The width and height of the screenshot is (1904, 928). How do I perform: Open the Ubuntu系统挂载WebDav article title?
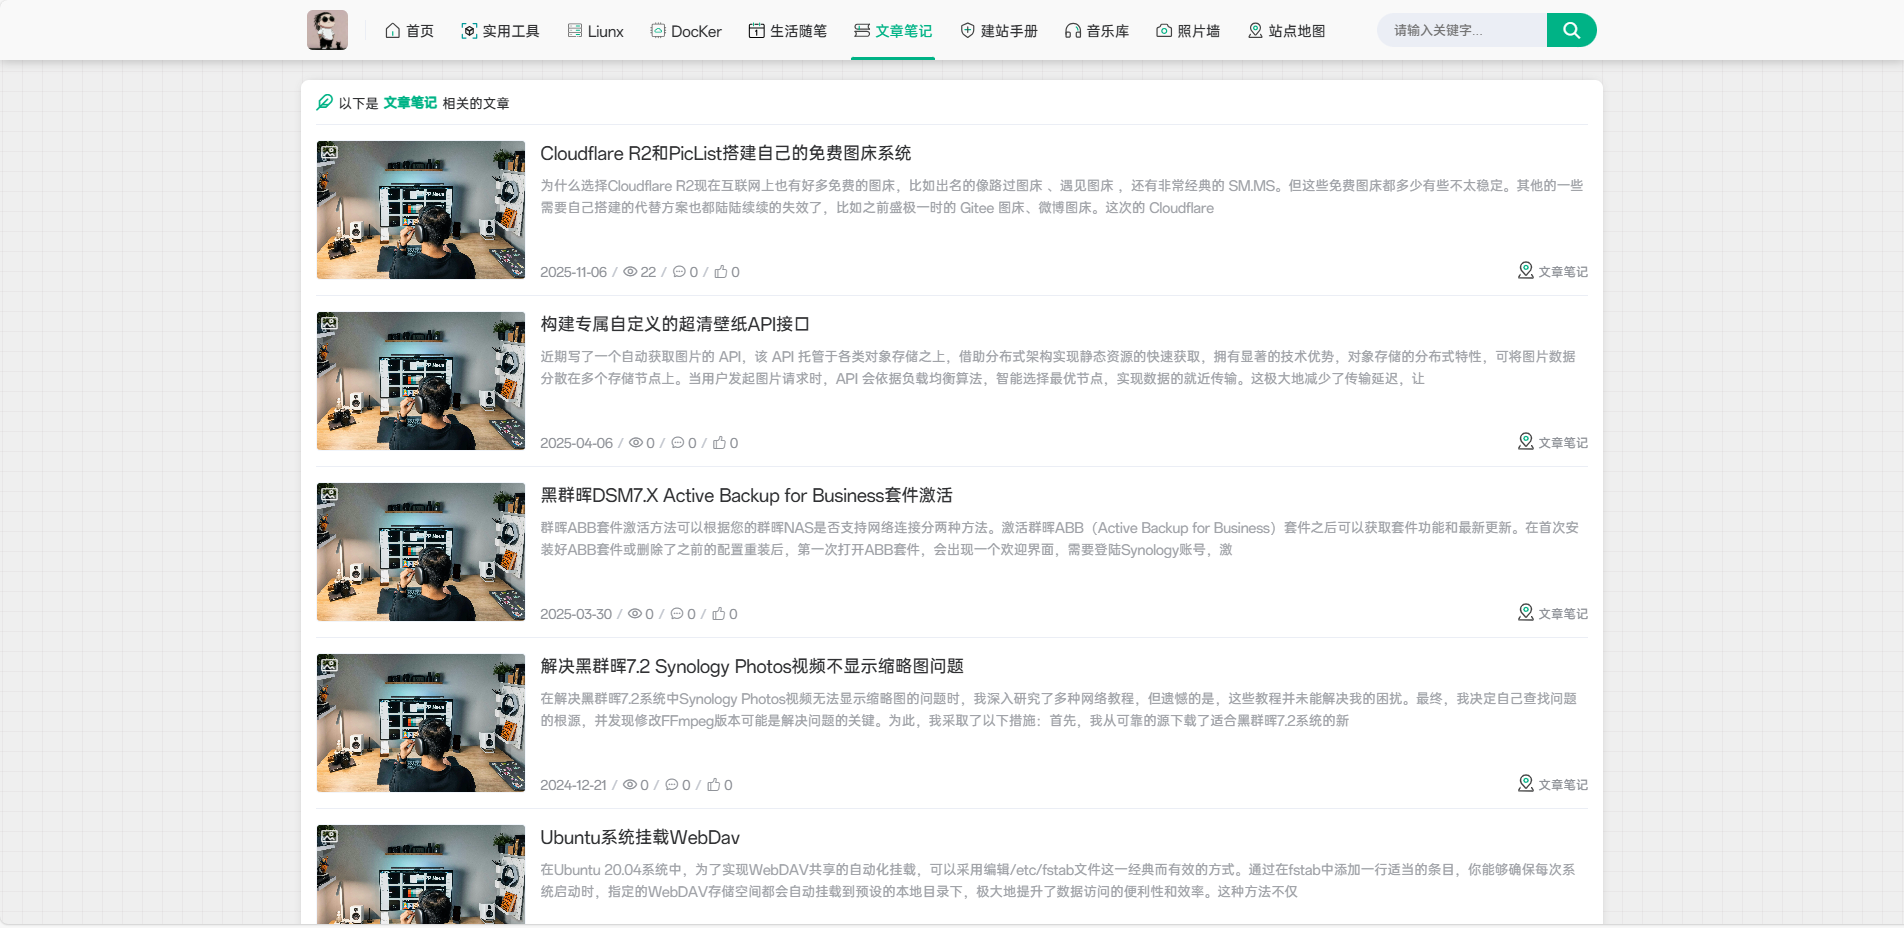[x=640, y=837]
